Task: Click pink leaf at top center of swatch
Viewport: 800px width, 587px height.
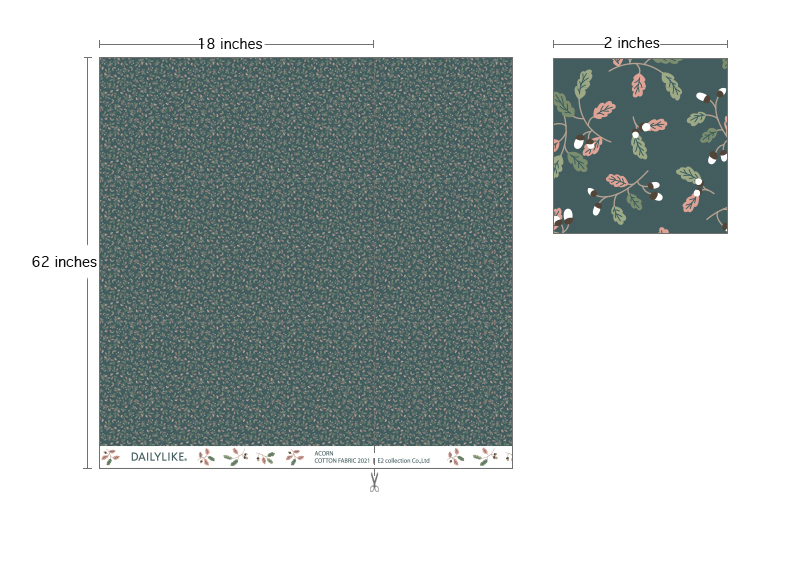Action: 636,84
